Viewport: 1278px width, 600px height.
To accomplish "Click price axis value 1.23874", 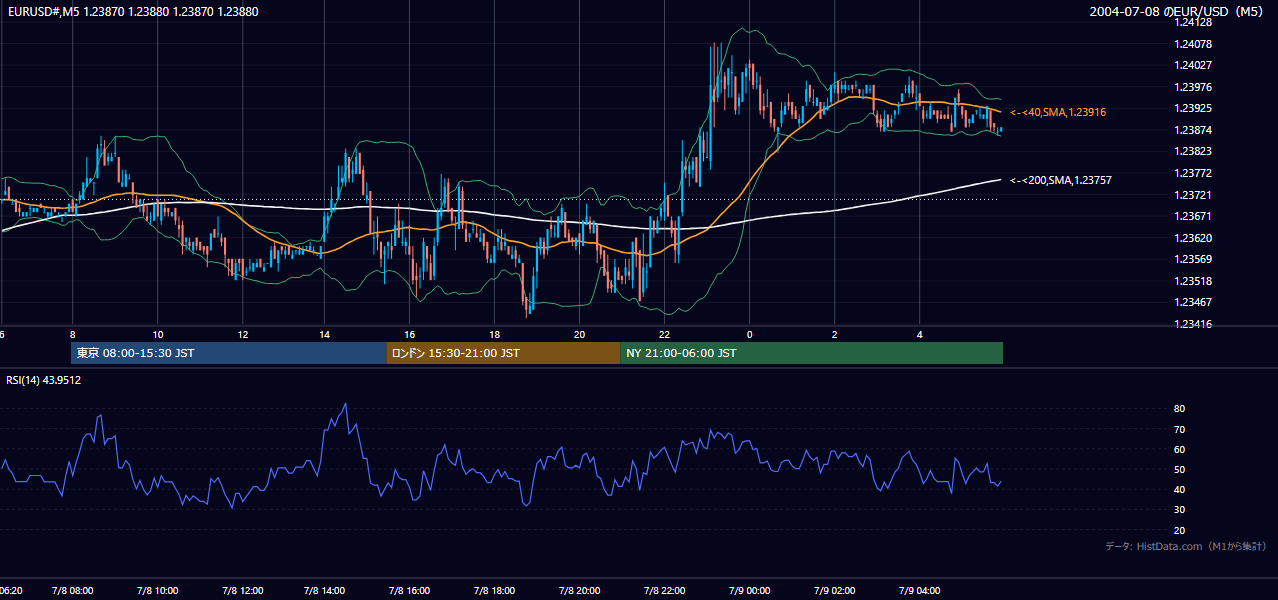I will (1193, 130).
